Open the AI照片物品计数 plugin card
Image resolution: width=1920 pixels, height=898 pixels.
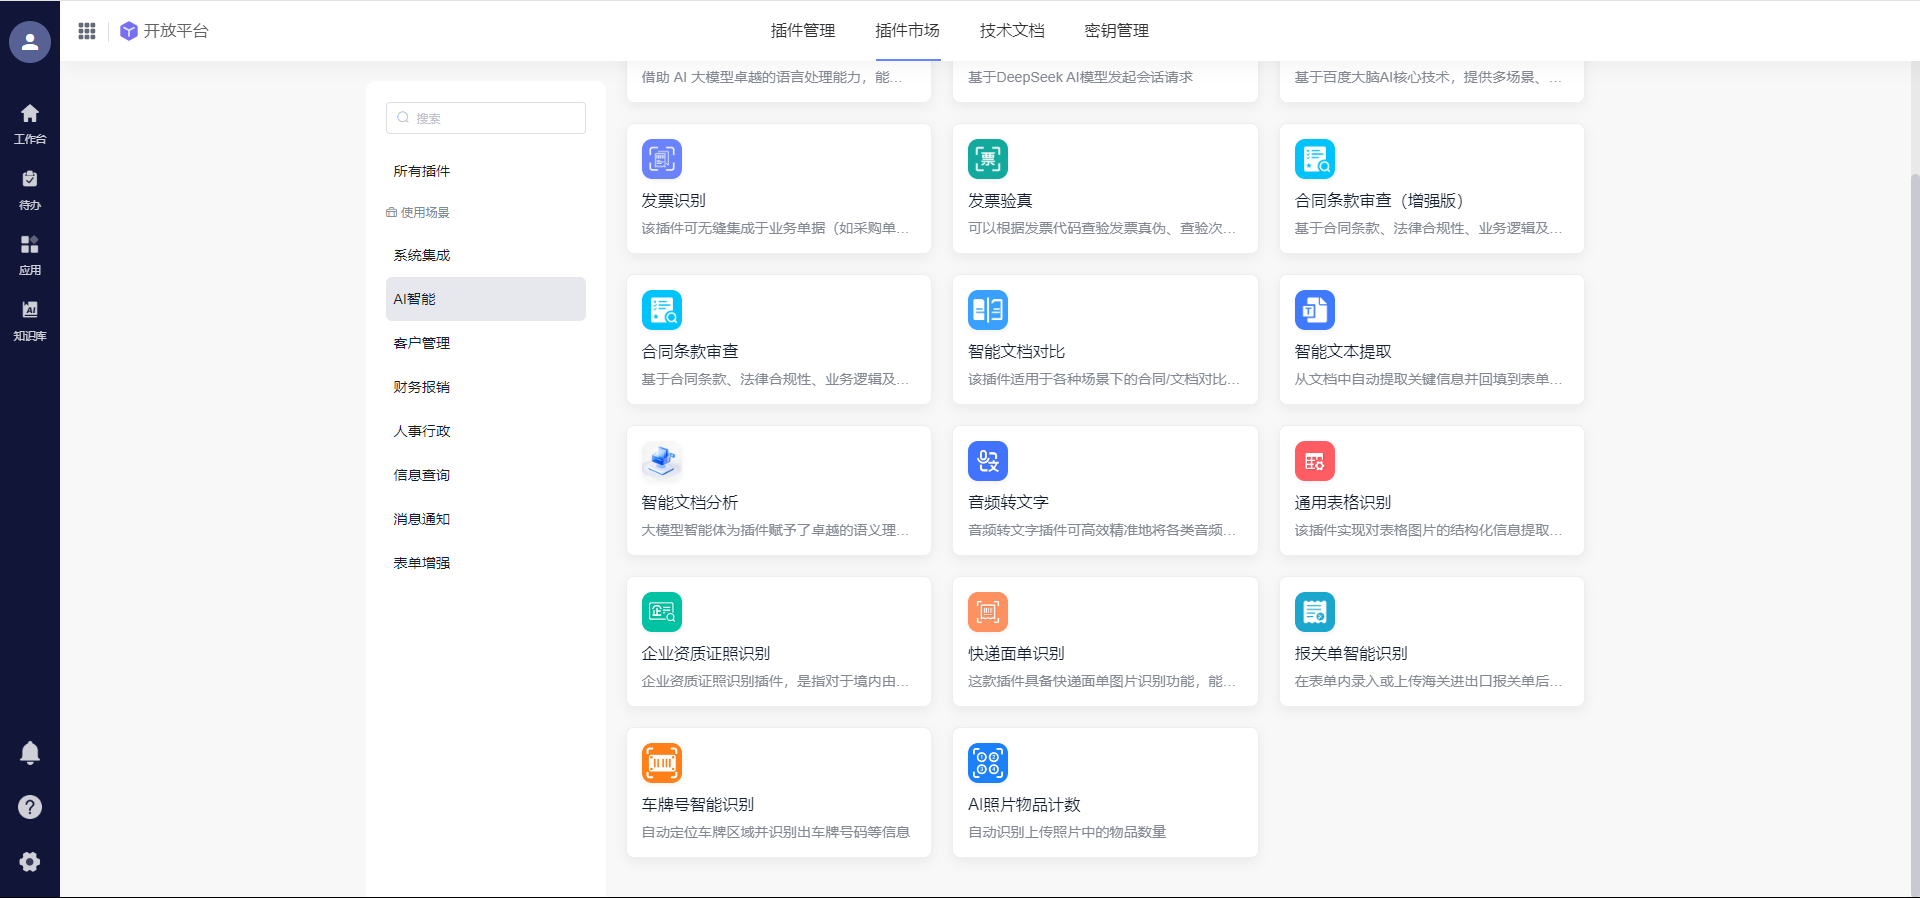[x=1104, y=792]
